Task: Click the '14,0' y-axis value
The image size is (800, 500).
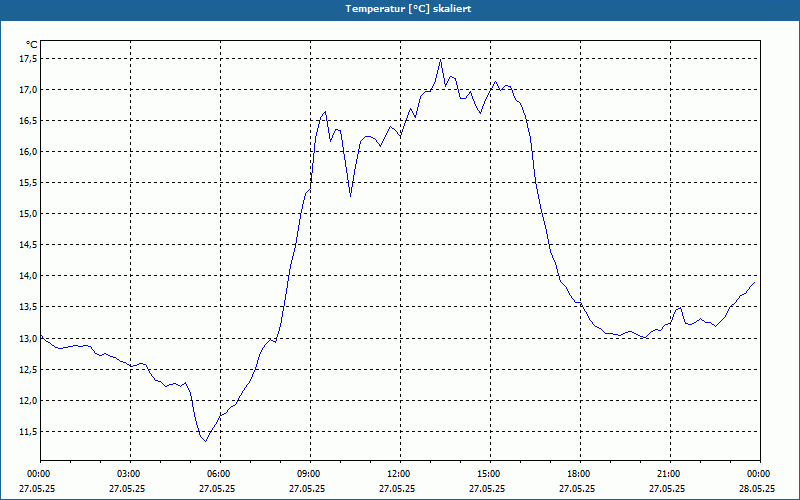Action: [x=28, y=276]
